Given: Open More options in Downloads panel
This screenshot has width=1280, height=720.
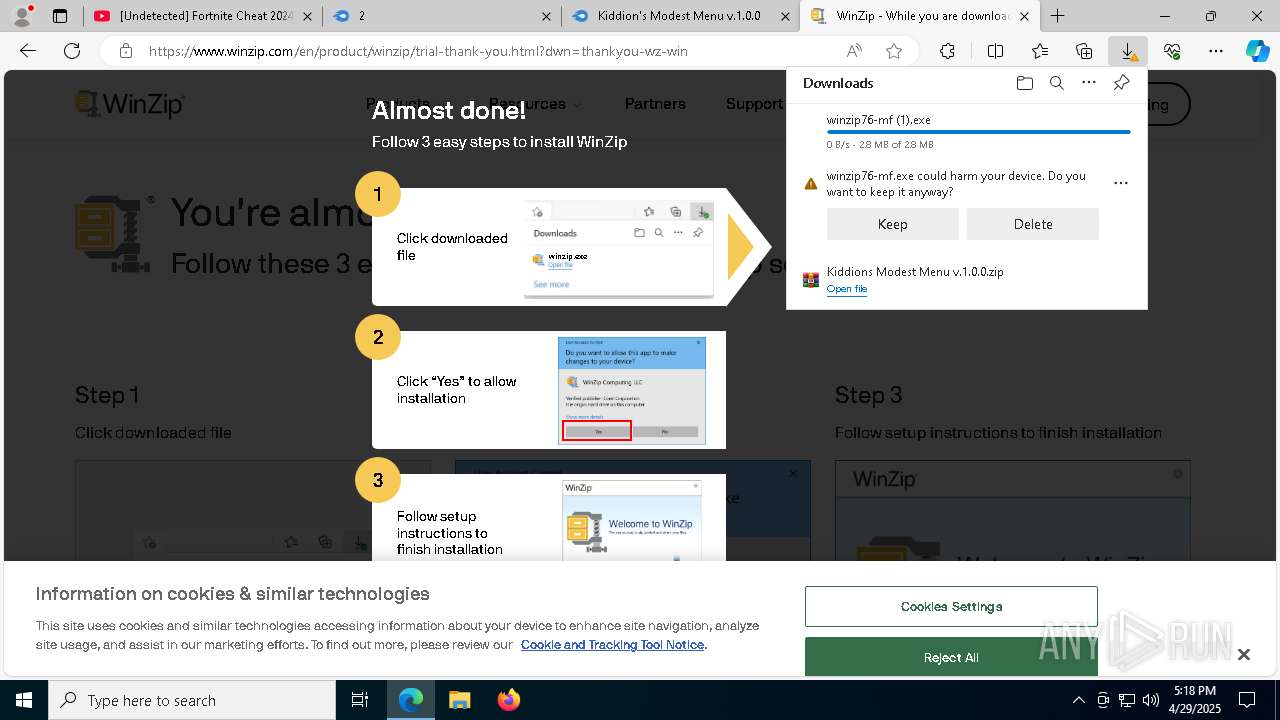Looking at the screenshot, I should pos(1089,83).
